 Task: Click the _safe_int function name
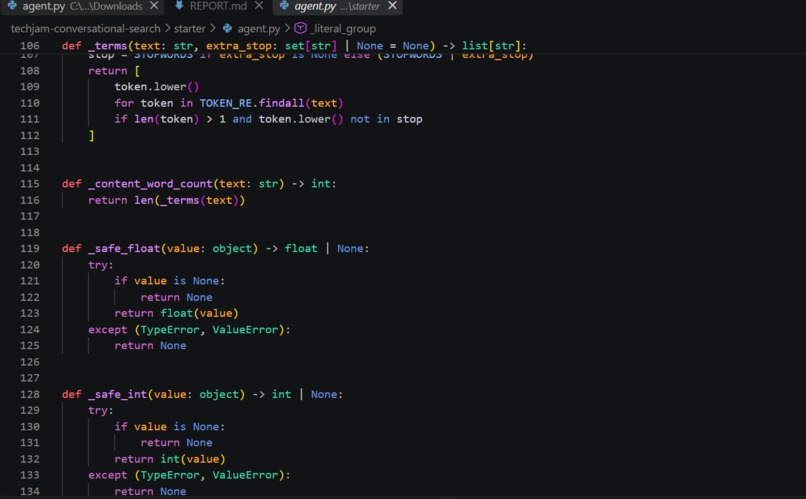117,394
